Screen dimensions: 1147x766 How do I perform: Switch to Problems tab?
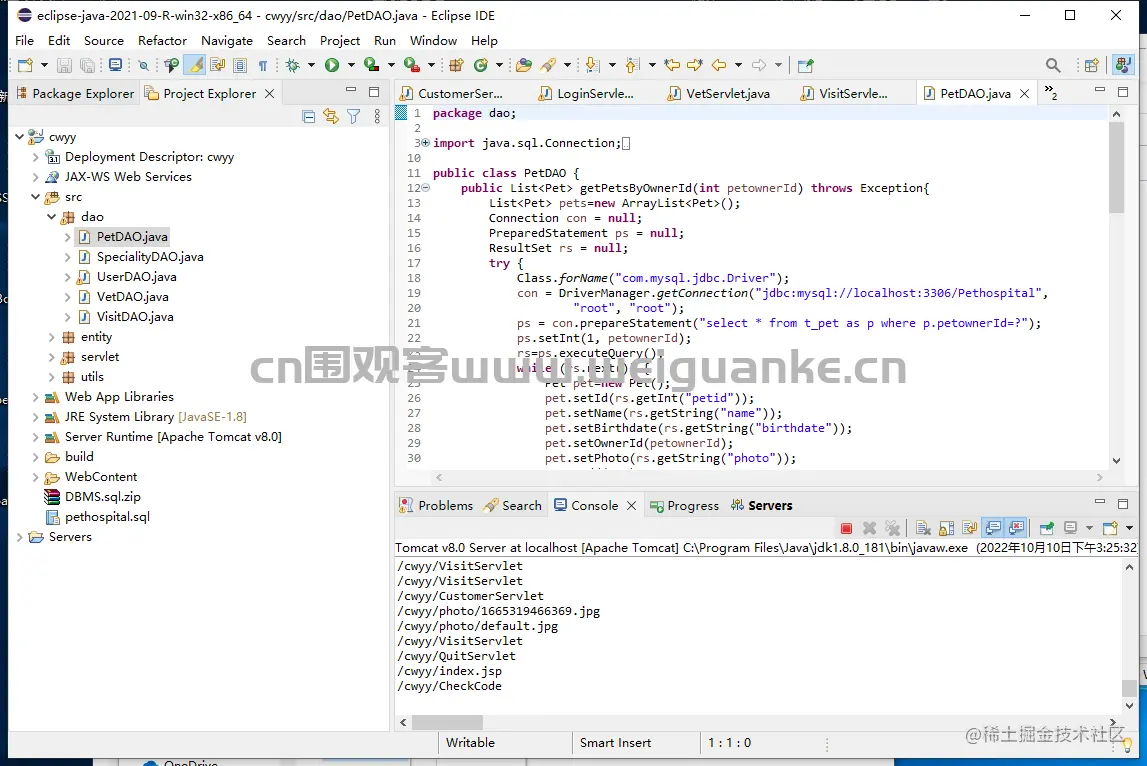pyautogui.click(x=437, y=506)
